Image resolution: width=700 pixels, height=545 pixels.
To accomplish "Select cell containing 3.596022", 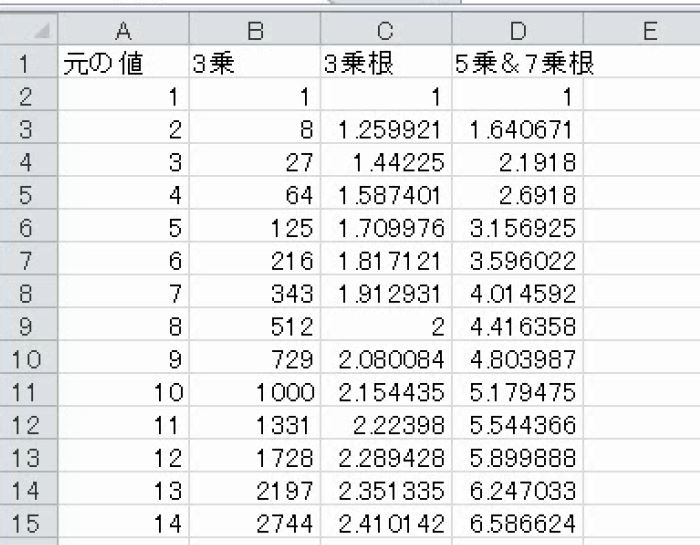I will point(517,258).
